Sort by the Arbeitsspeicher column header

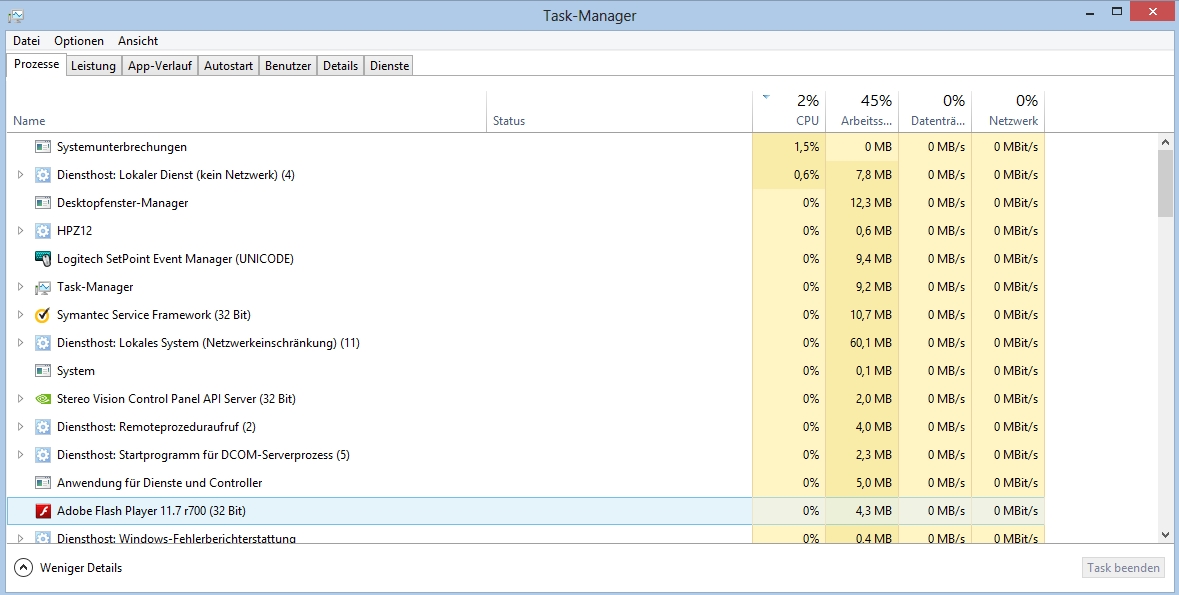[862, 111]
